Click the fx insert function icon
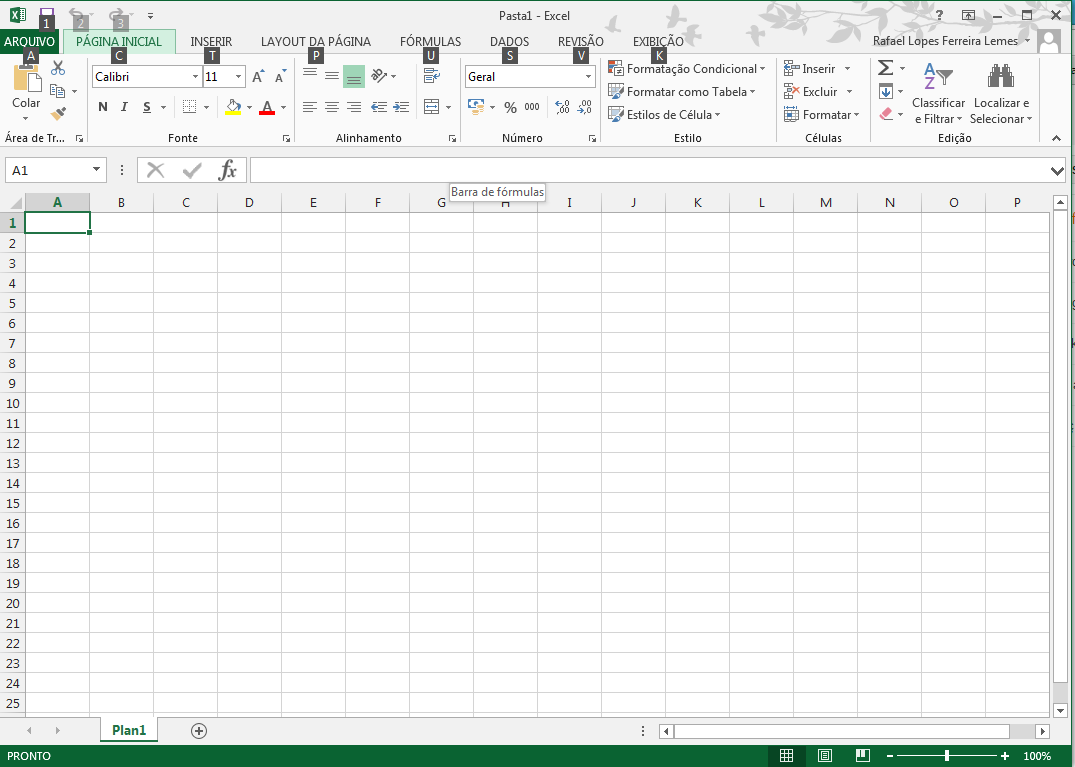Screen dimensions: 1075x767 228,169
